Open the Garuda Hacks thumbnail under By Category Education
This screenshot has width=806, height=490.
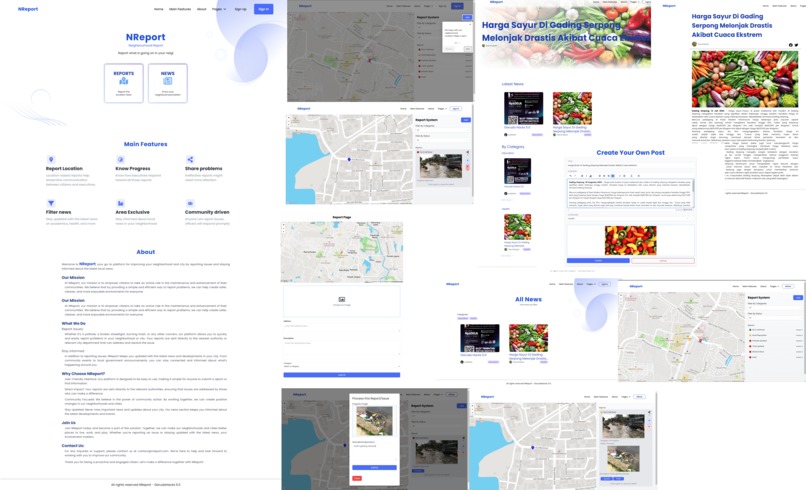(x=517, y=171)
